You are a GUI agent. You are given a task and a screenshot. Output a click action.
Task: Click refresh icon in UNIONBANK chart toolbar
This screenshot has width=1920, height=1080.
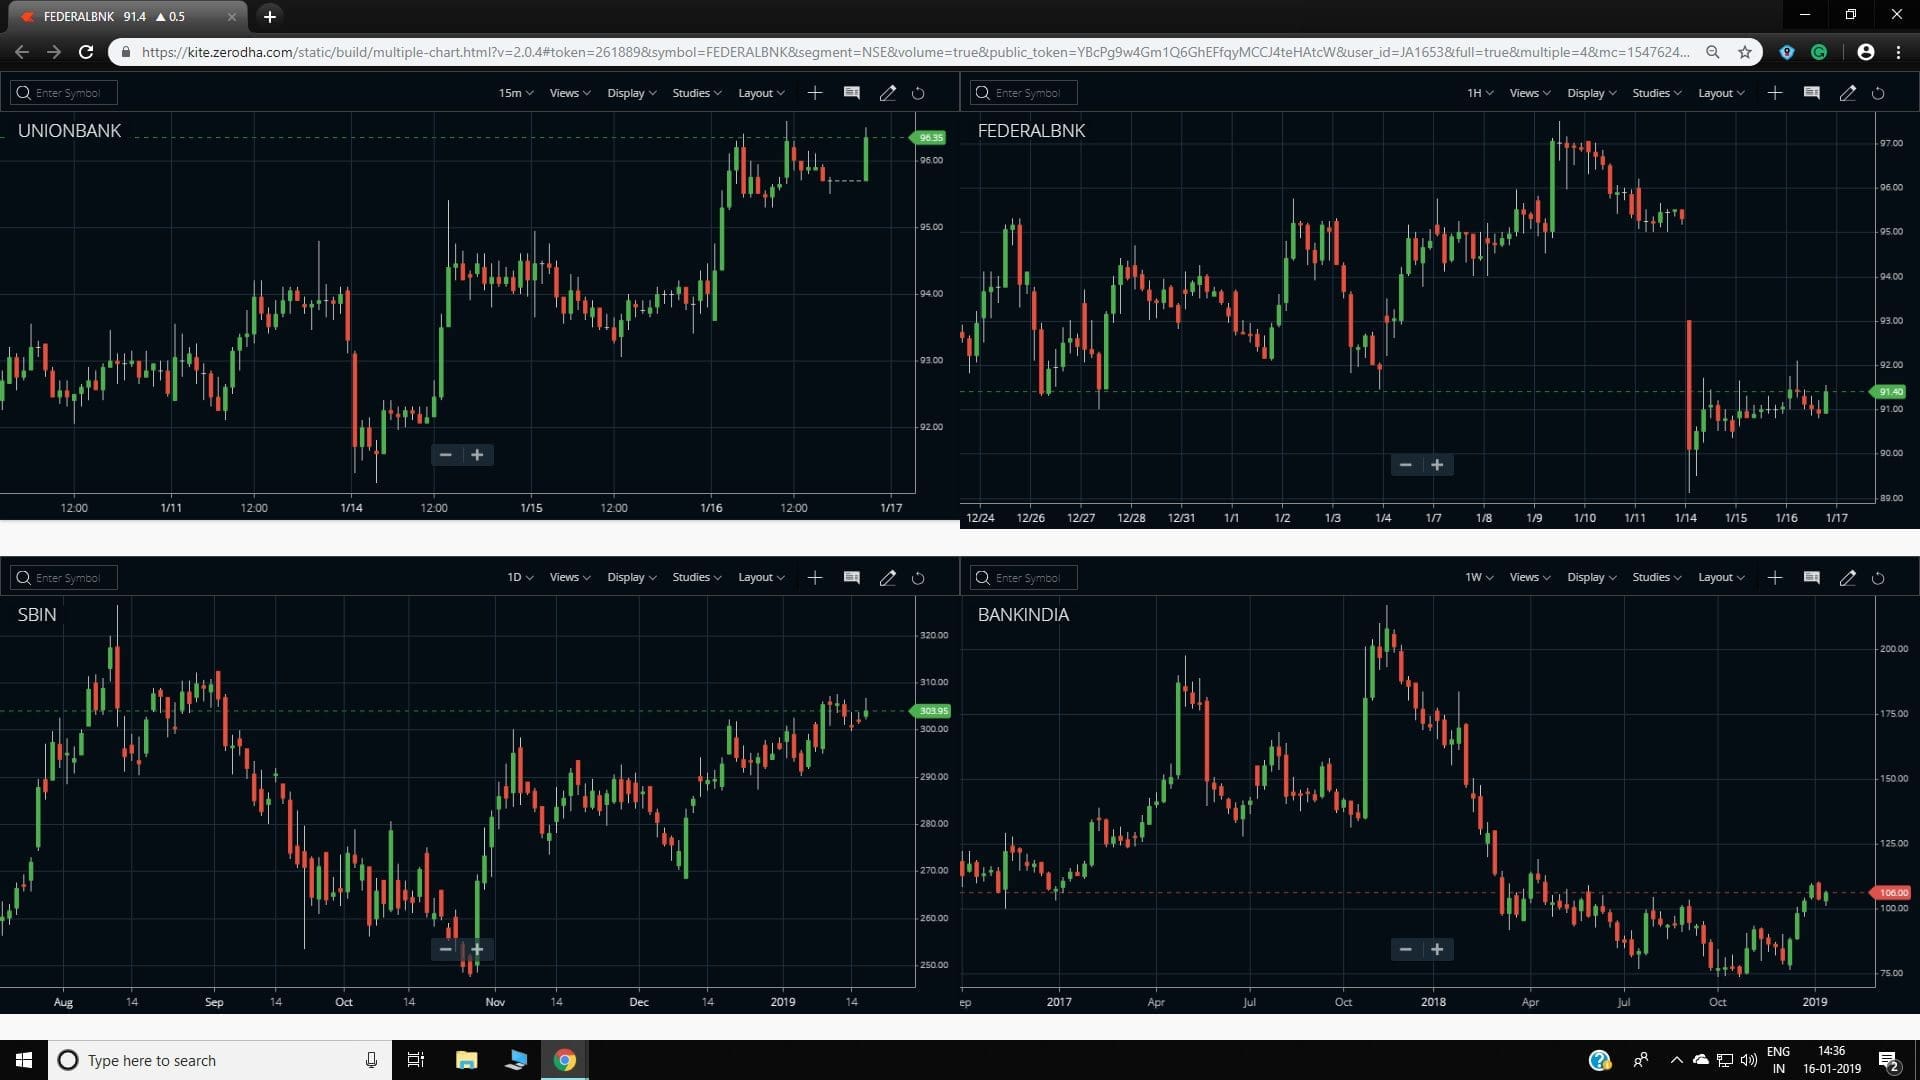(918, 93)
